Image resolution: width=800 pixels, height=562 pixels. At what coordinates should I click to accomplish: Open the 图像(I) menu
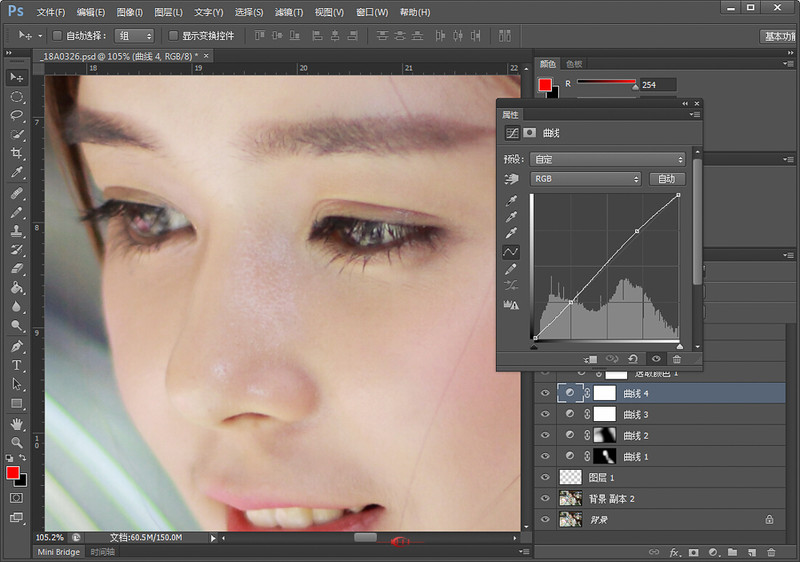click(x=130, y=12)
